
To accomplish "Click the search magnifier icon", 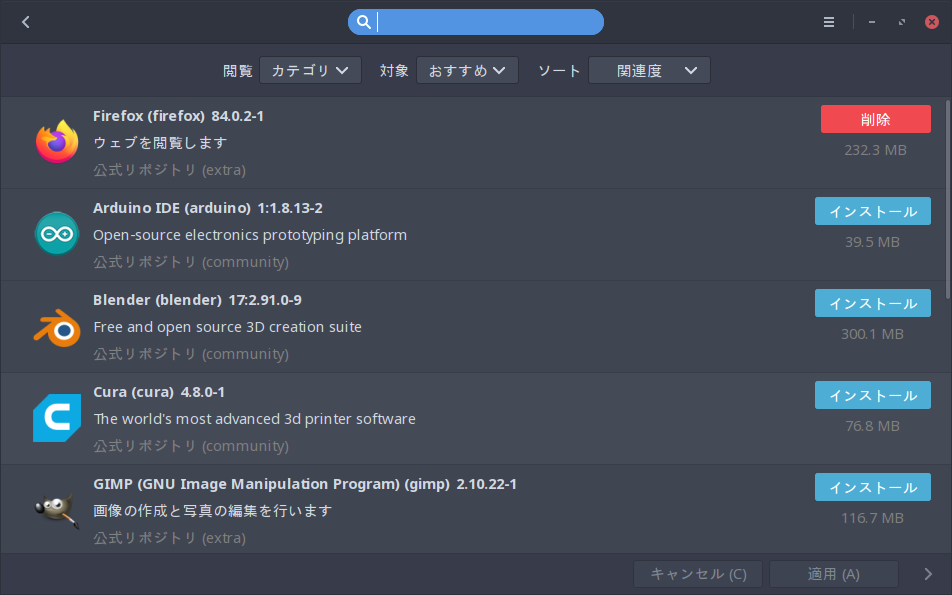I will pos(364,22).
